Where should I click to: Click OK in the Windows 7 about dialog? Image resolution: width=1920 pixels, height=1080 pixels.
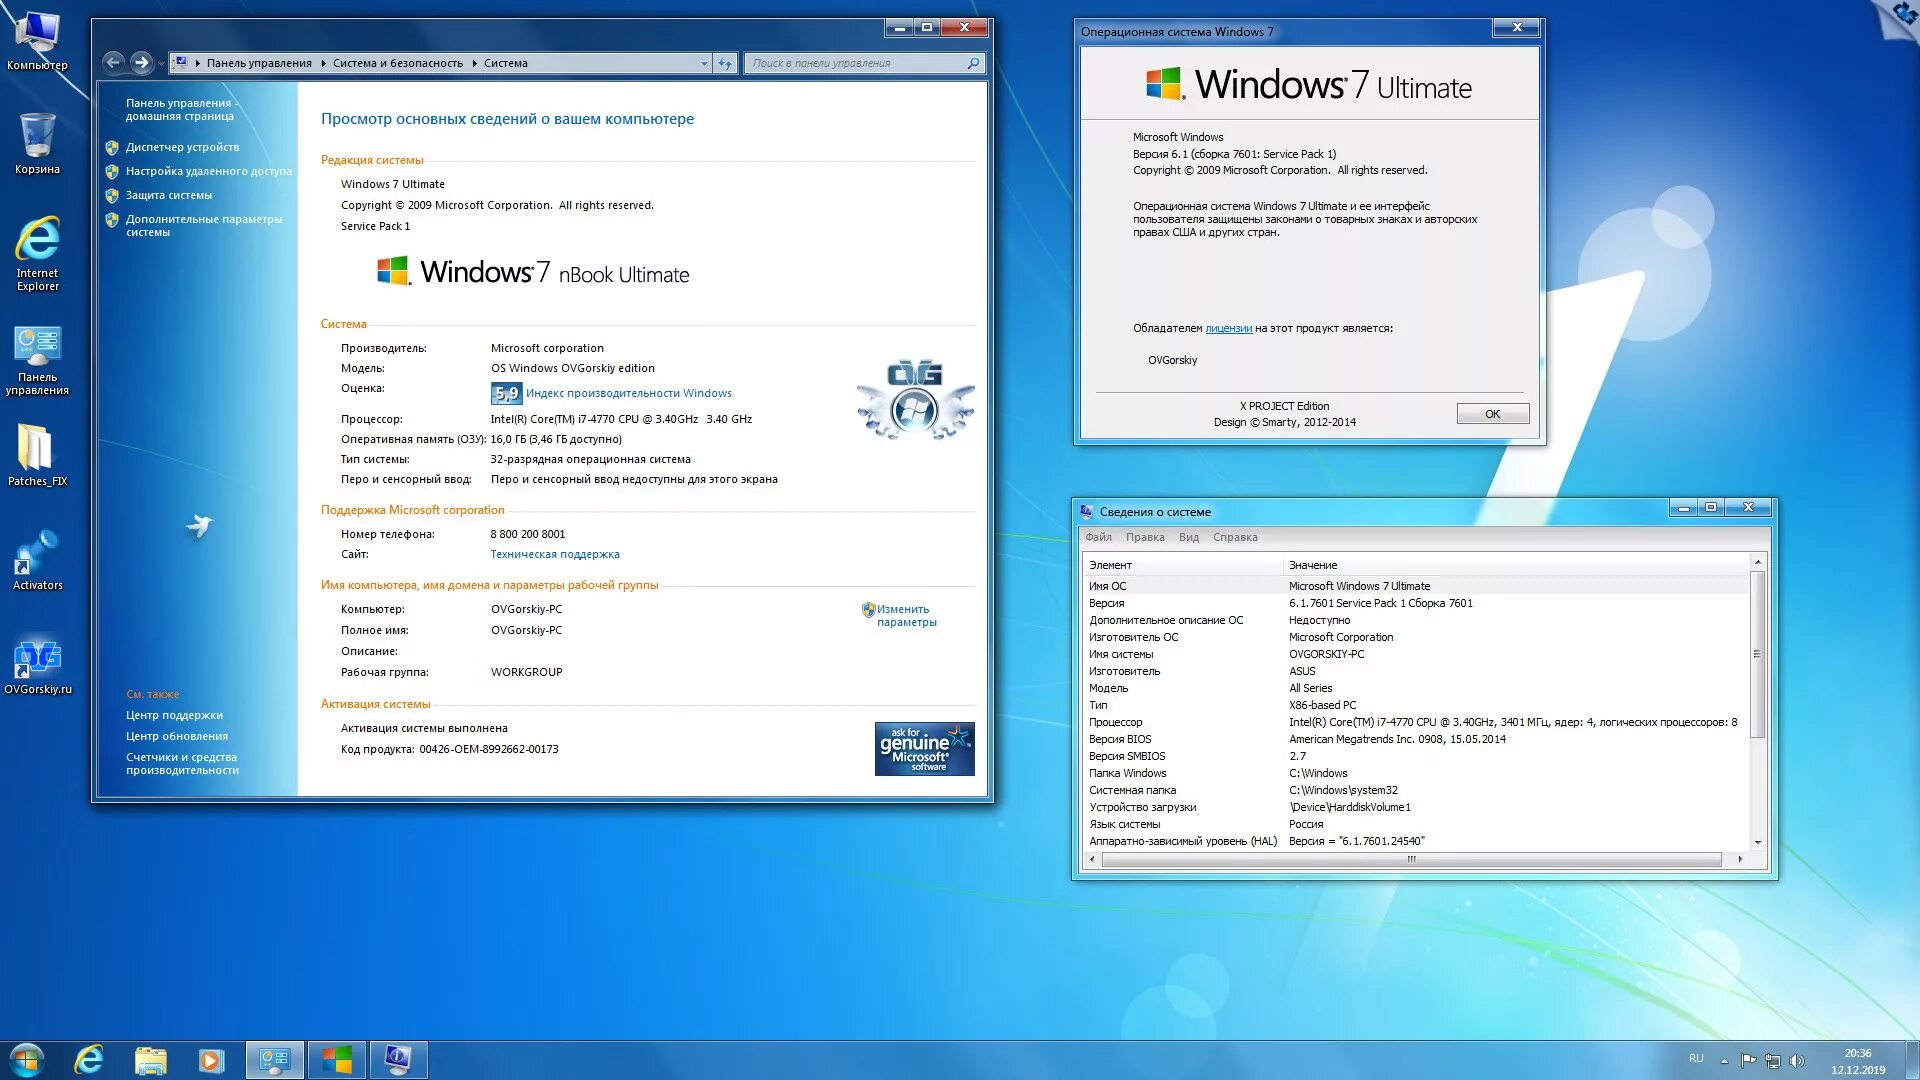(1492, 414)
